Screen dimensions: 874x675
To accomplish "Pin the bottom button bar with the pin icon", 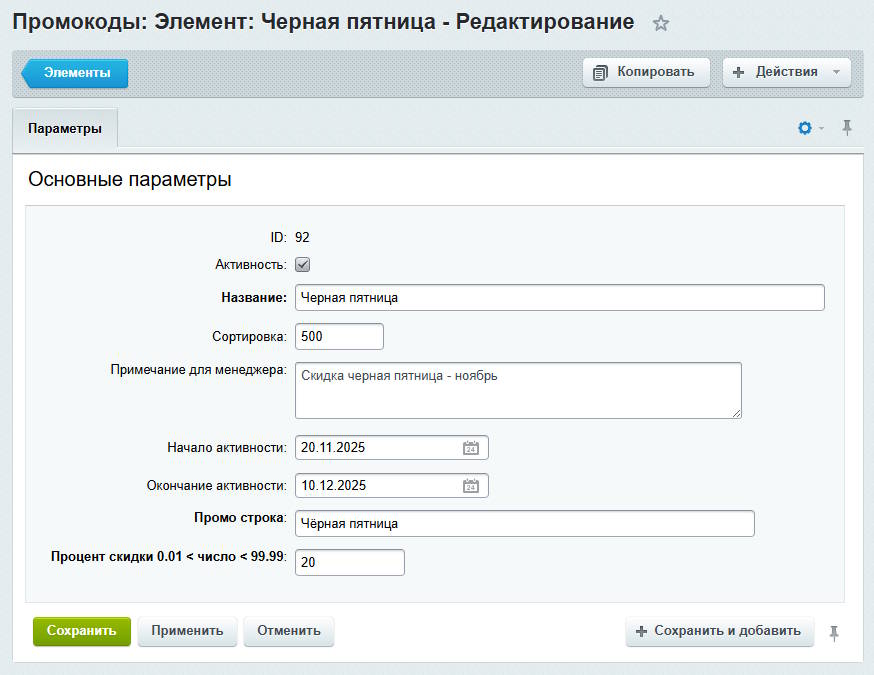I will tap(835, 632).
